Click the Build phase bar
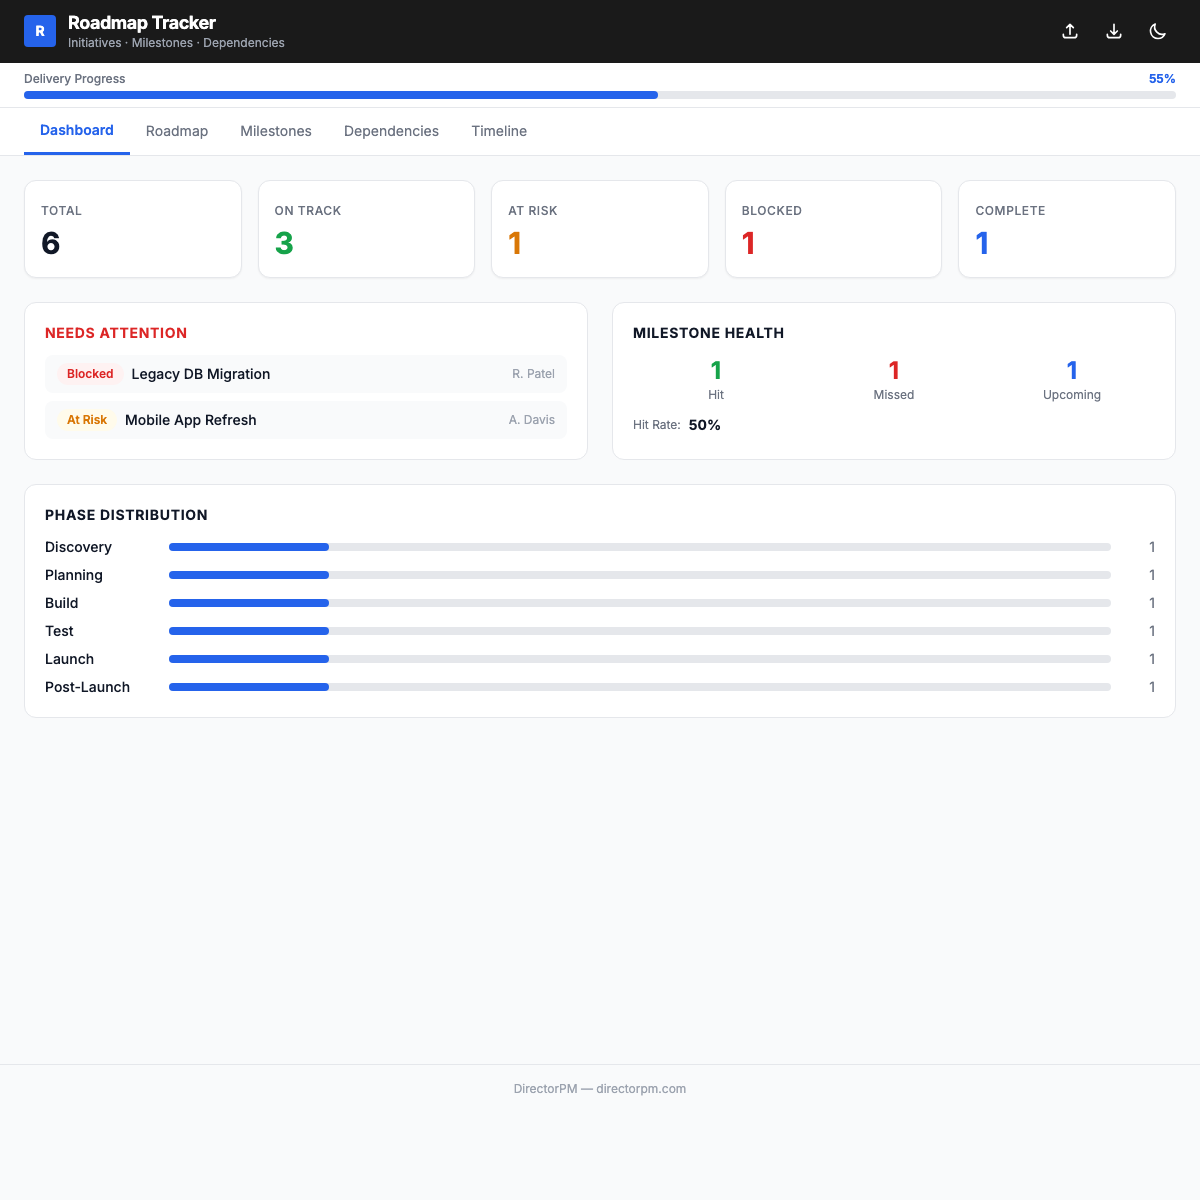The image size is (1200, 1200). coord(640,603)
